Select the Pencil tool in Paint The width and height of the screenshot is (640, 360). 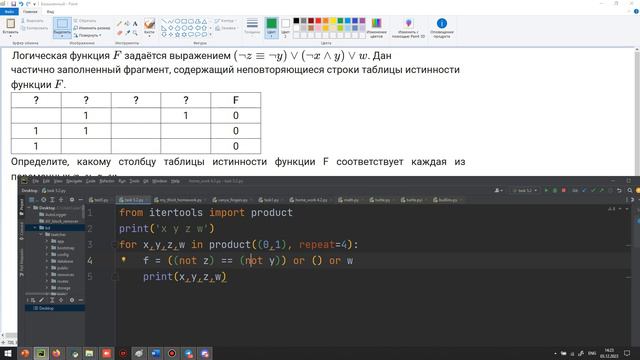119,24
